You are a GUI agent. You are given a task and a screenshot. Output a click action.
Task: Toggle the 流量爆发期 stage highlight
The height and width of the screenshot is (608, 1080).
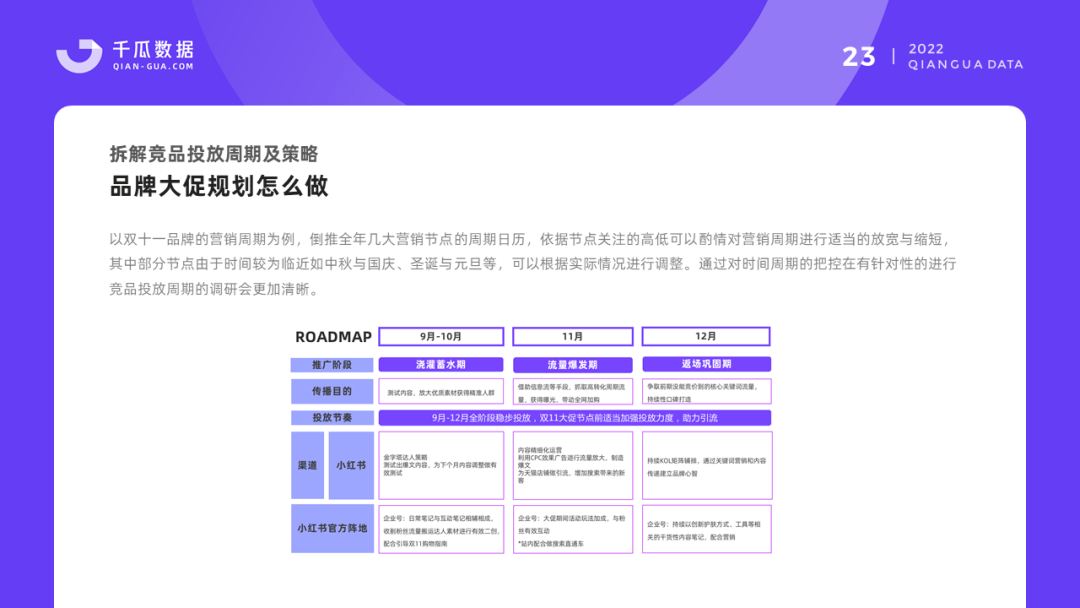[572, 363]
